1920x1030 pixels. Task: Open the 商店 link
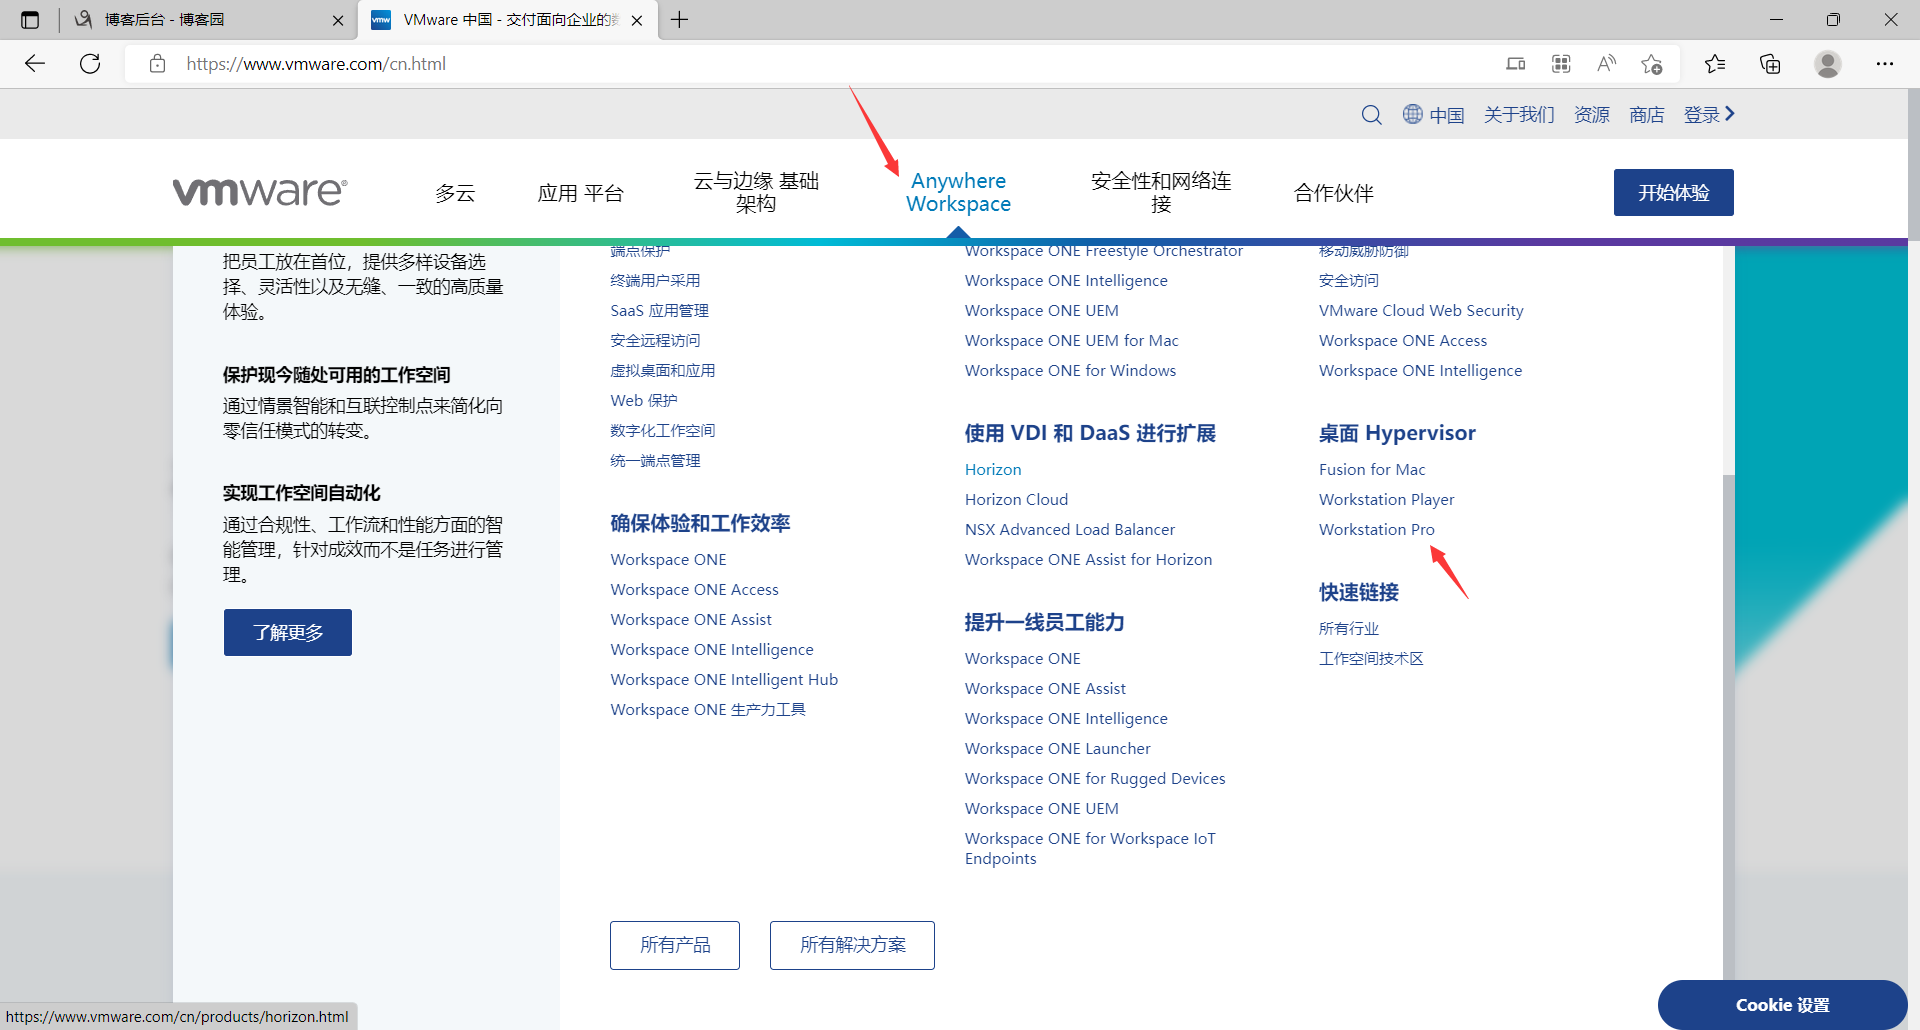(1647, 115)
